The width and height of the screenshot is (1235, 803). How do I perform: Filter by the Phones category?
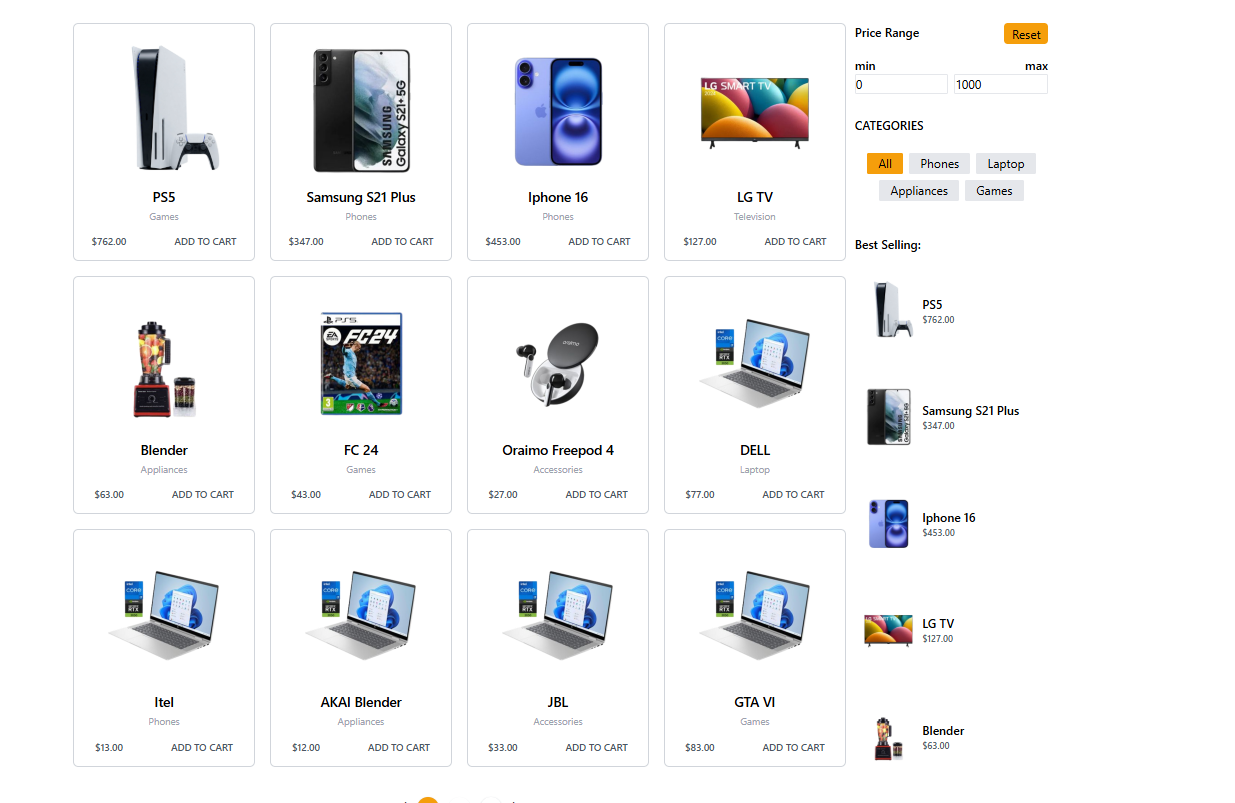[939, 164]
